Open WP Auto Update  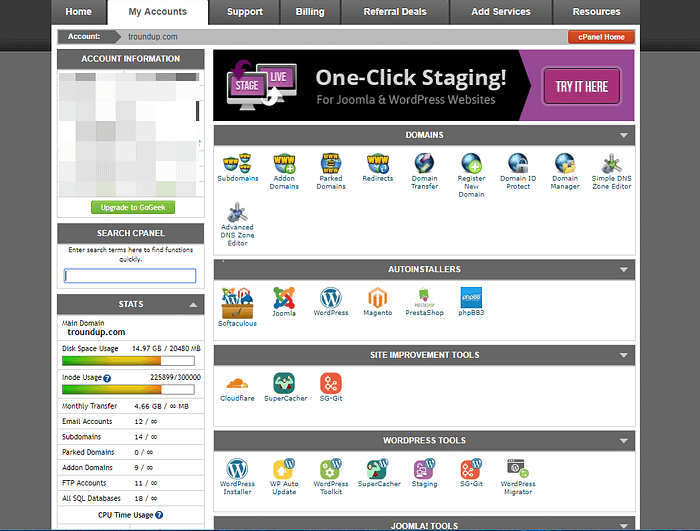(284, 477)
